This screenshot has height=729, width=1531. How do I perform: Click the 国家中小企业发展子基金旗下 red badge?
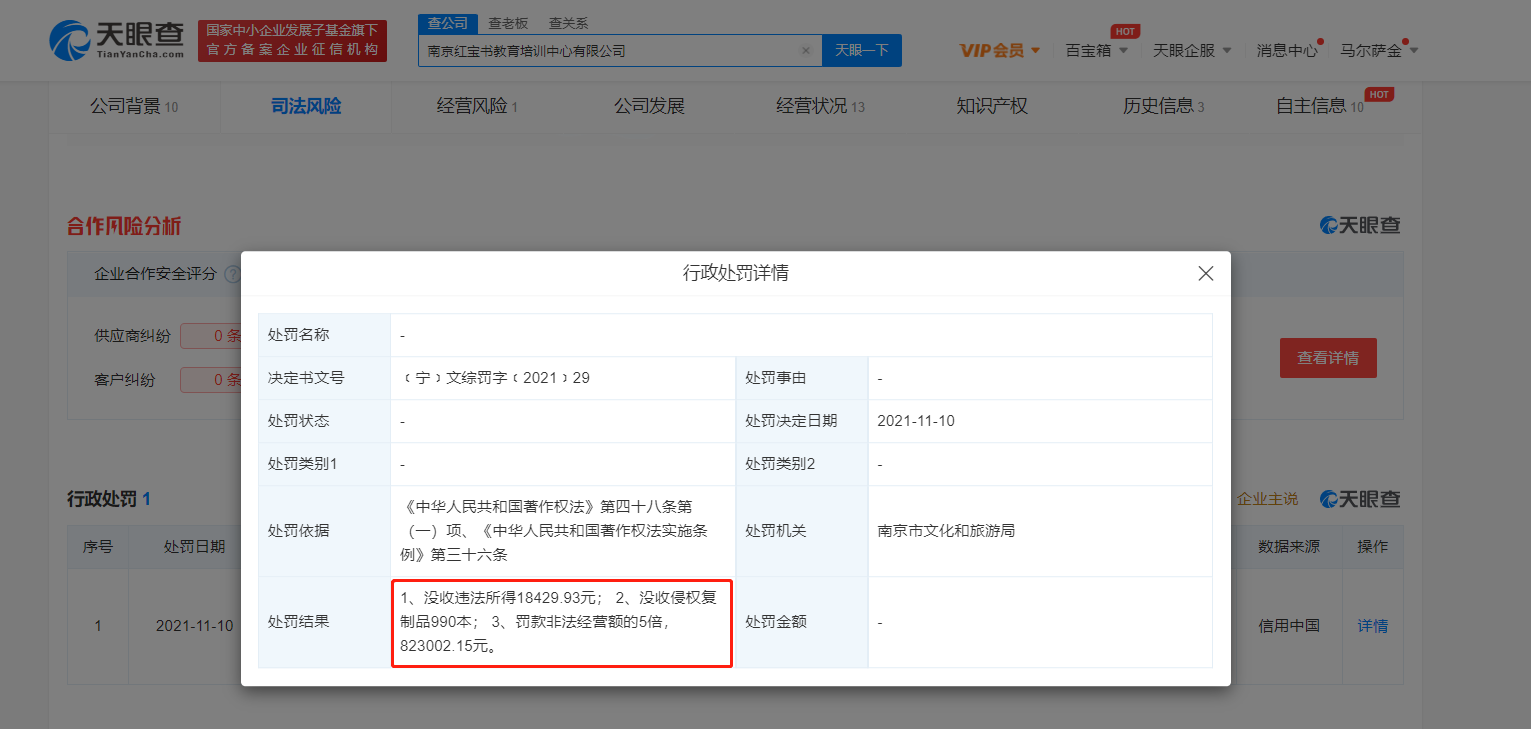pyautogui.click(x=292, y=40)
